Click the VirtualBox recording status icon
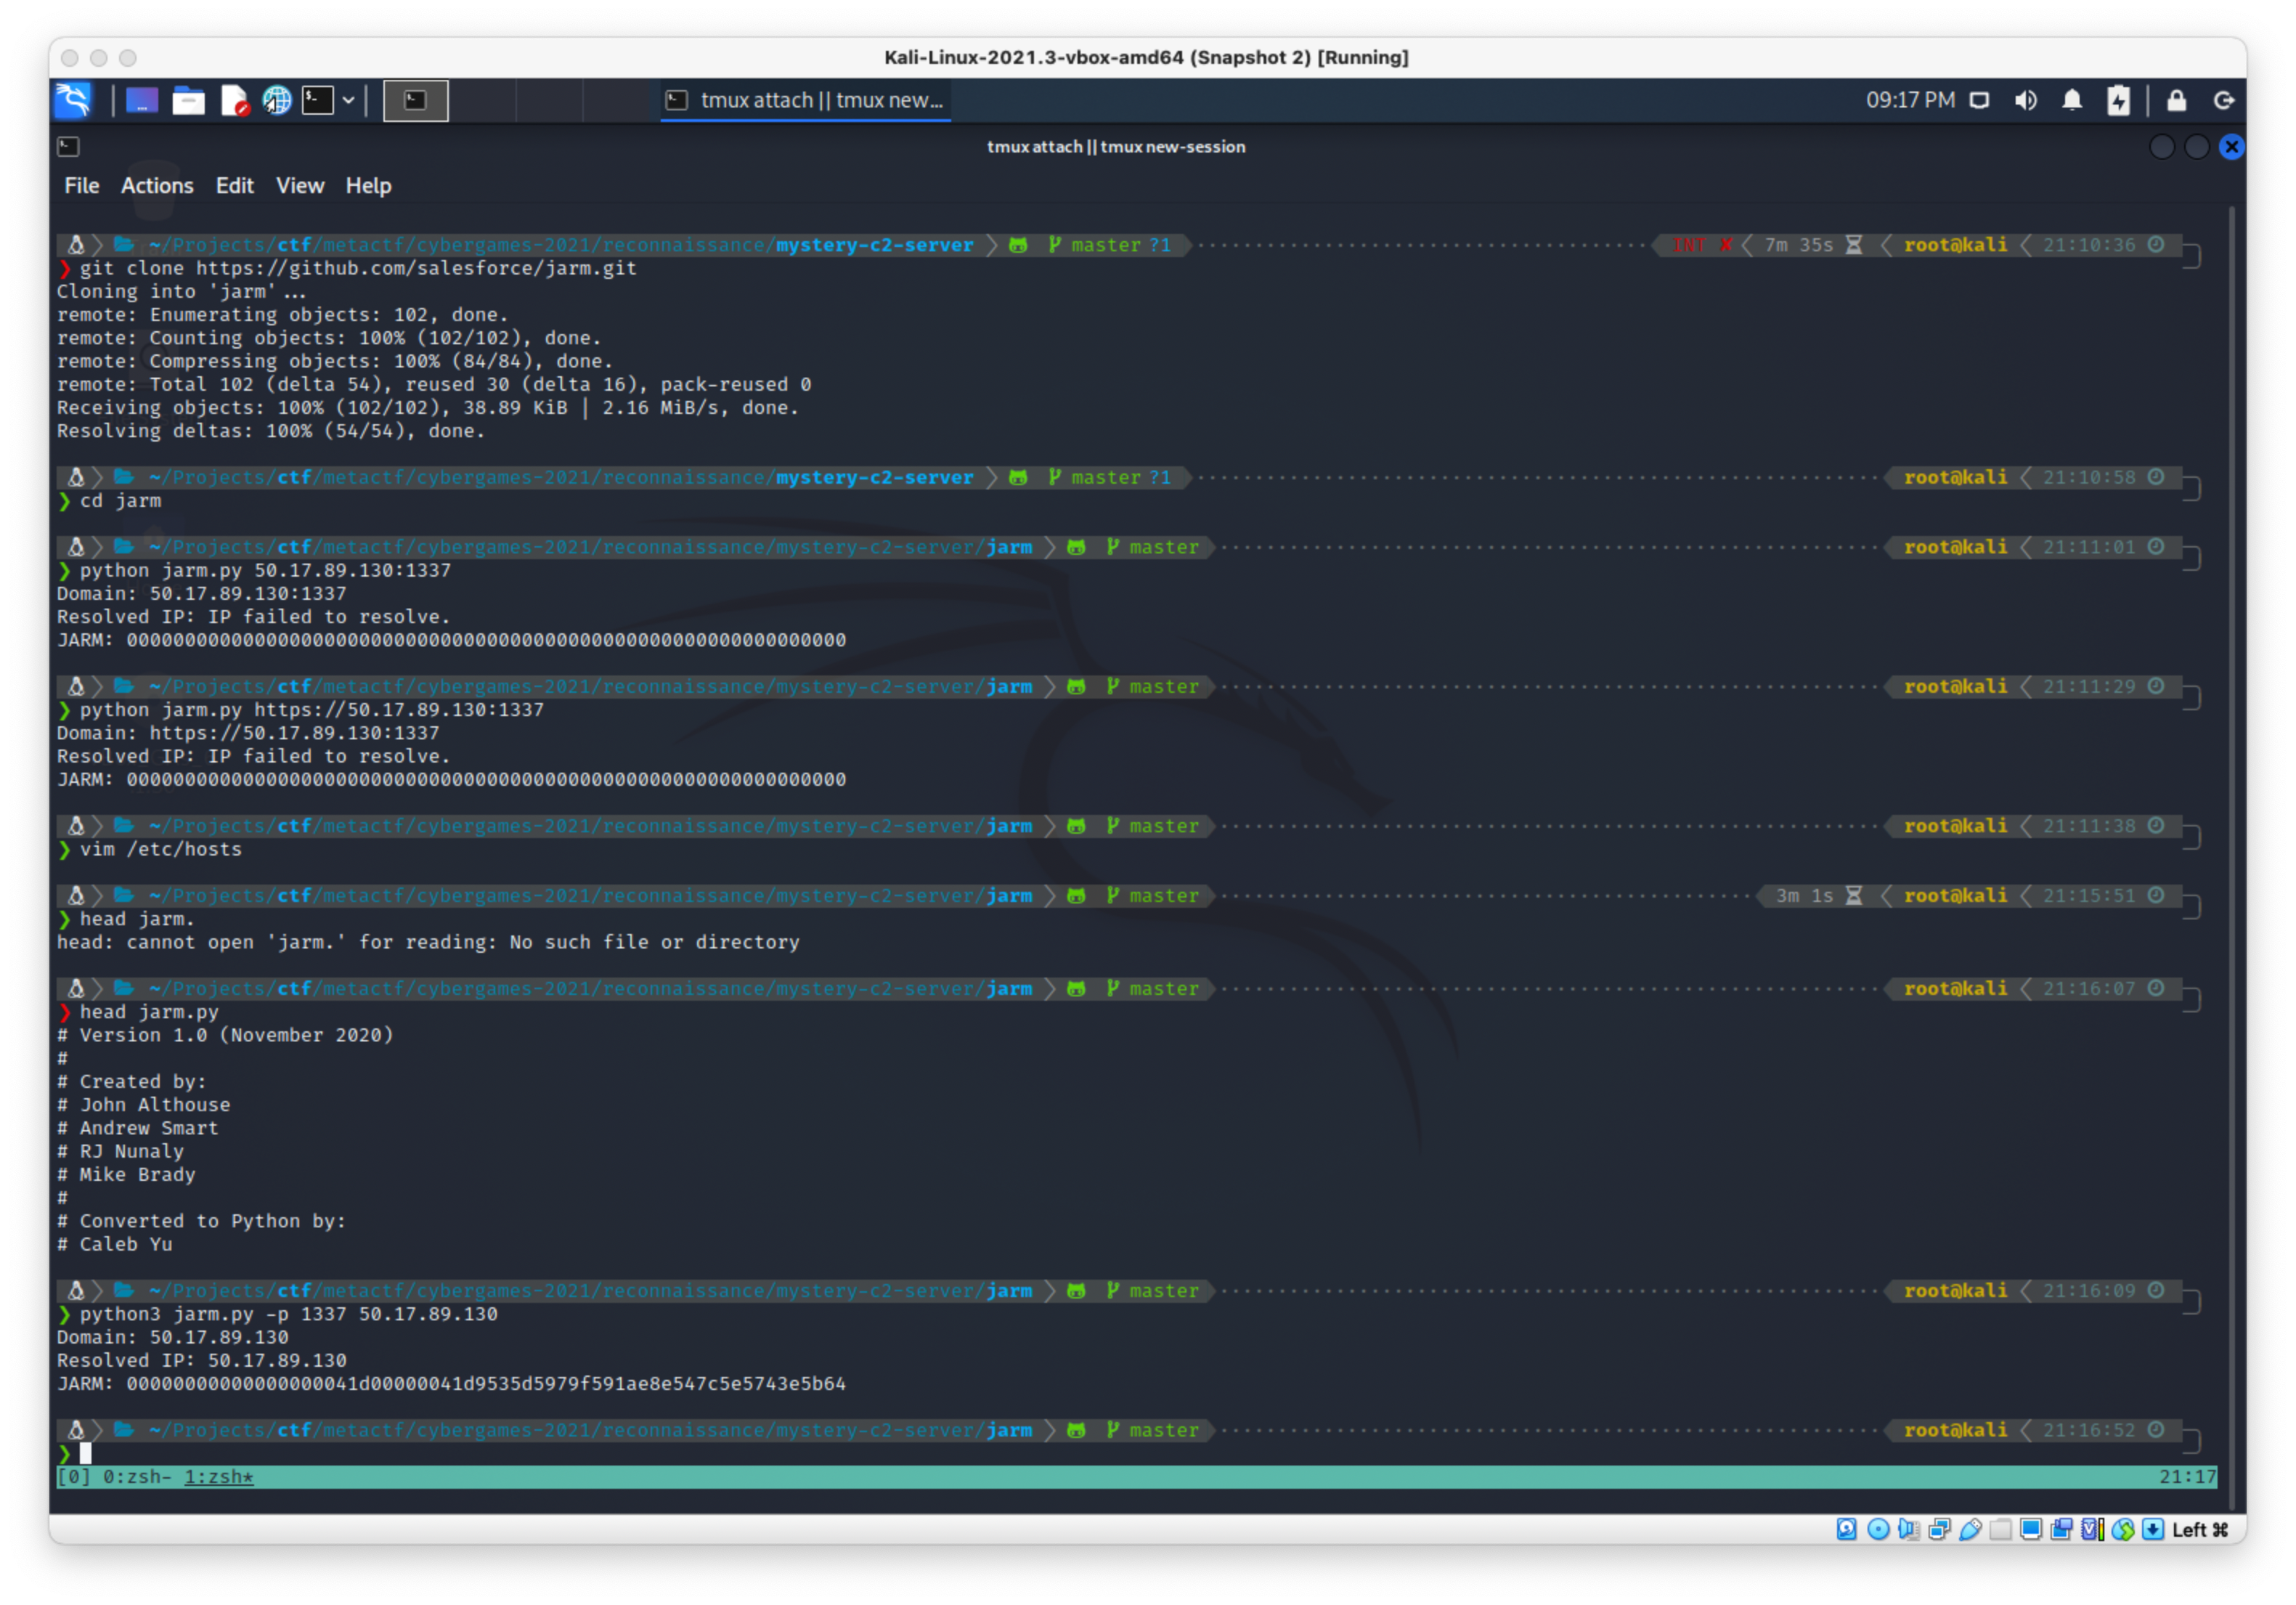The image size is (2296, 1605). [x=2061, y=1529]
